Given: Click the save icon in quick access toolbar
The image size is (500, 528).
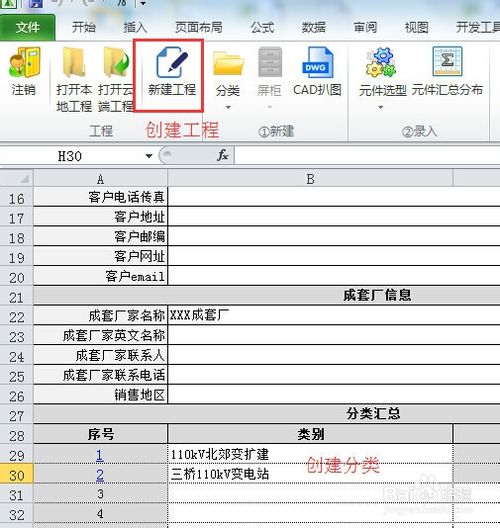Looking at the screenshot, I should (36, 3).
